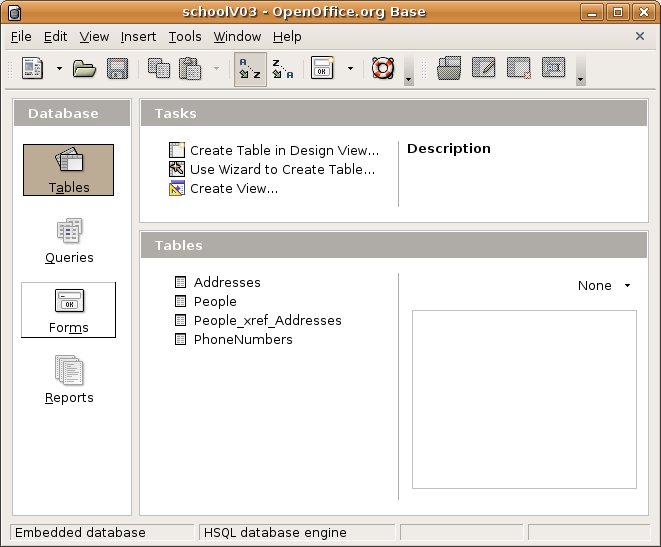Maximize the Base window

tap(618, 12)
